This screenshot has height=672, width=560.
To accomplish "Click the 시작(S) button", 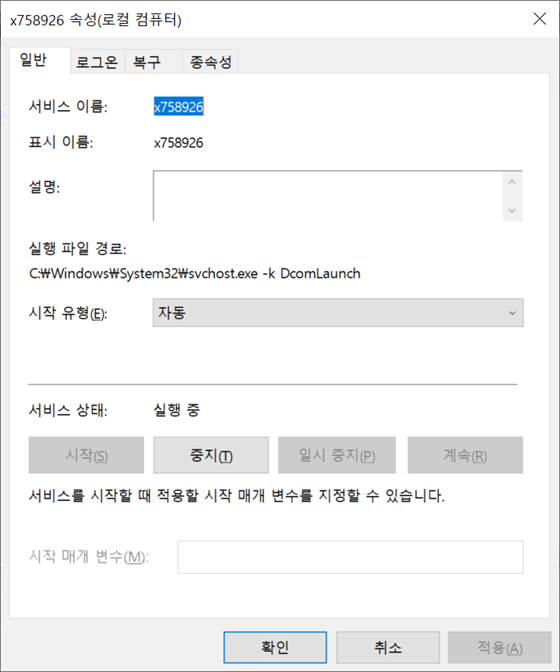I will coord(86,455).
